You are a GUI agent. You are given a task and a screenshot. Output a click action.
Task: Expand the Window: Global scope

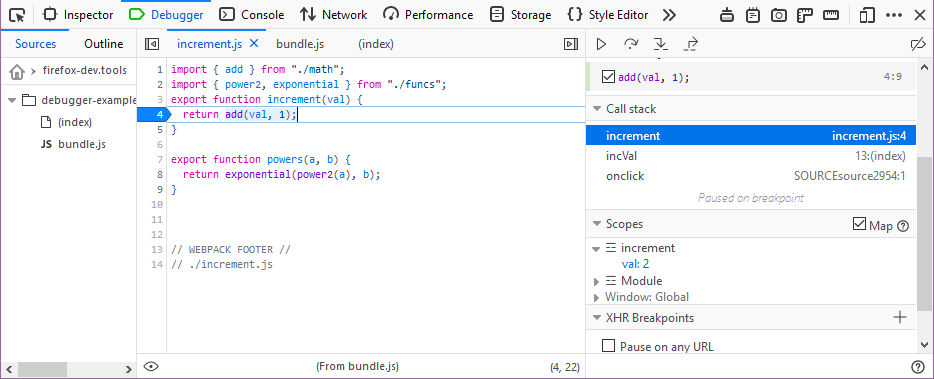coord(596,297)
